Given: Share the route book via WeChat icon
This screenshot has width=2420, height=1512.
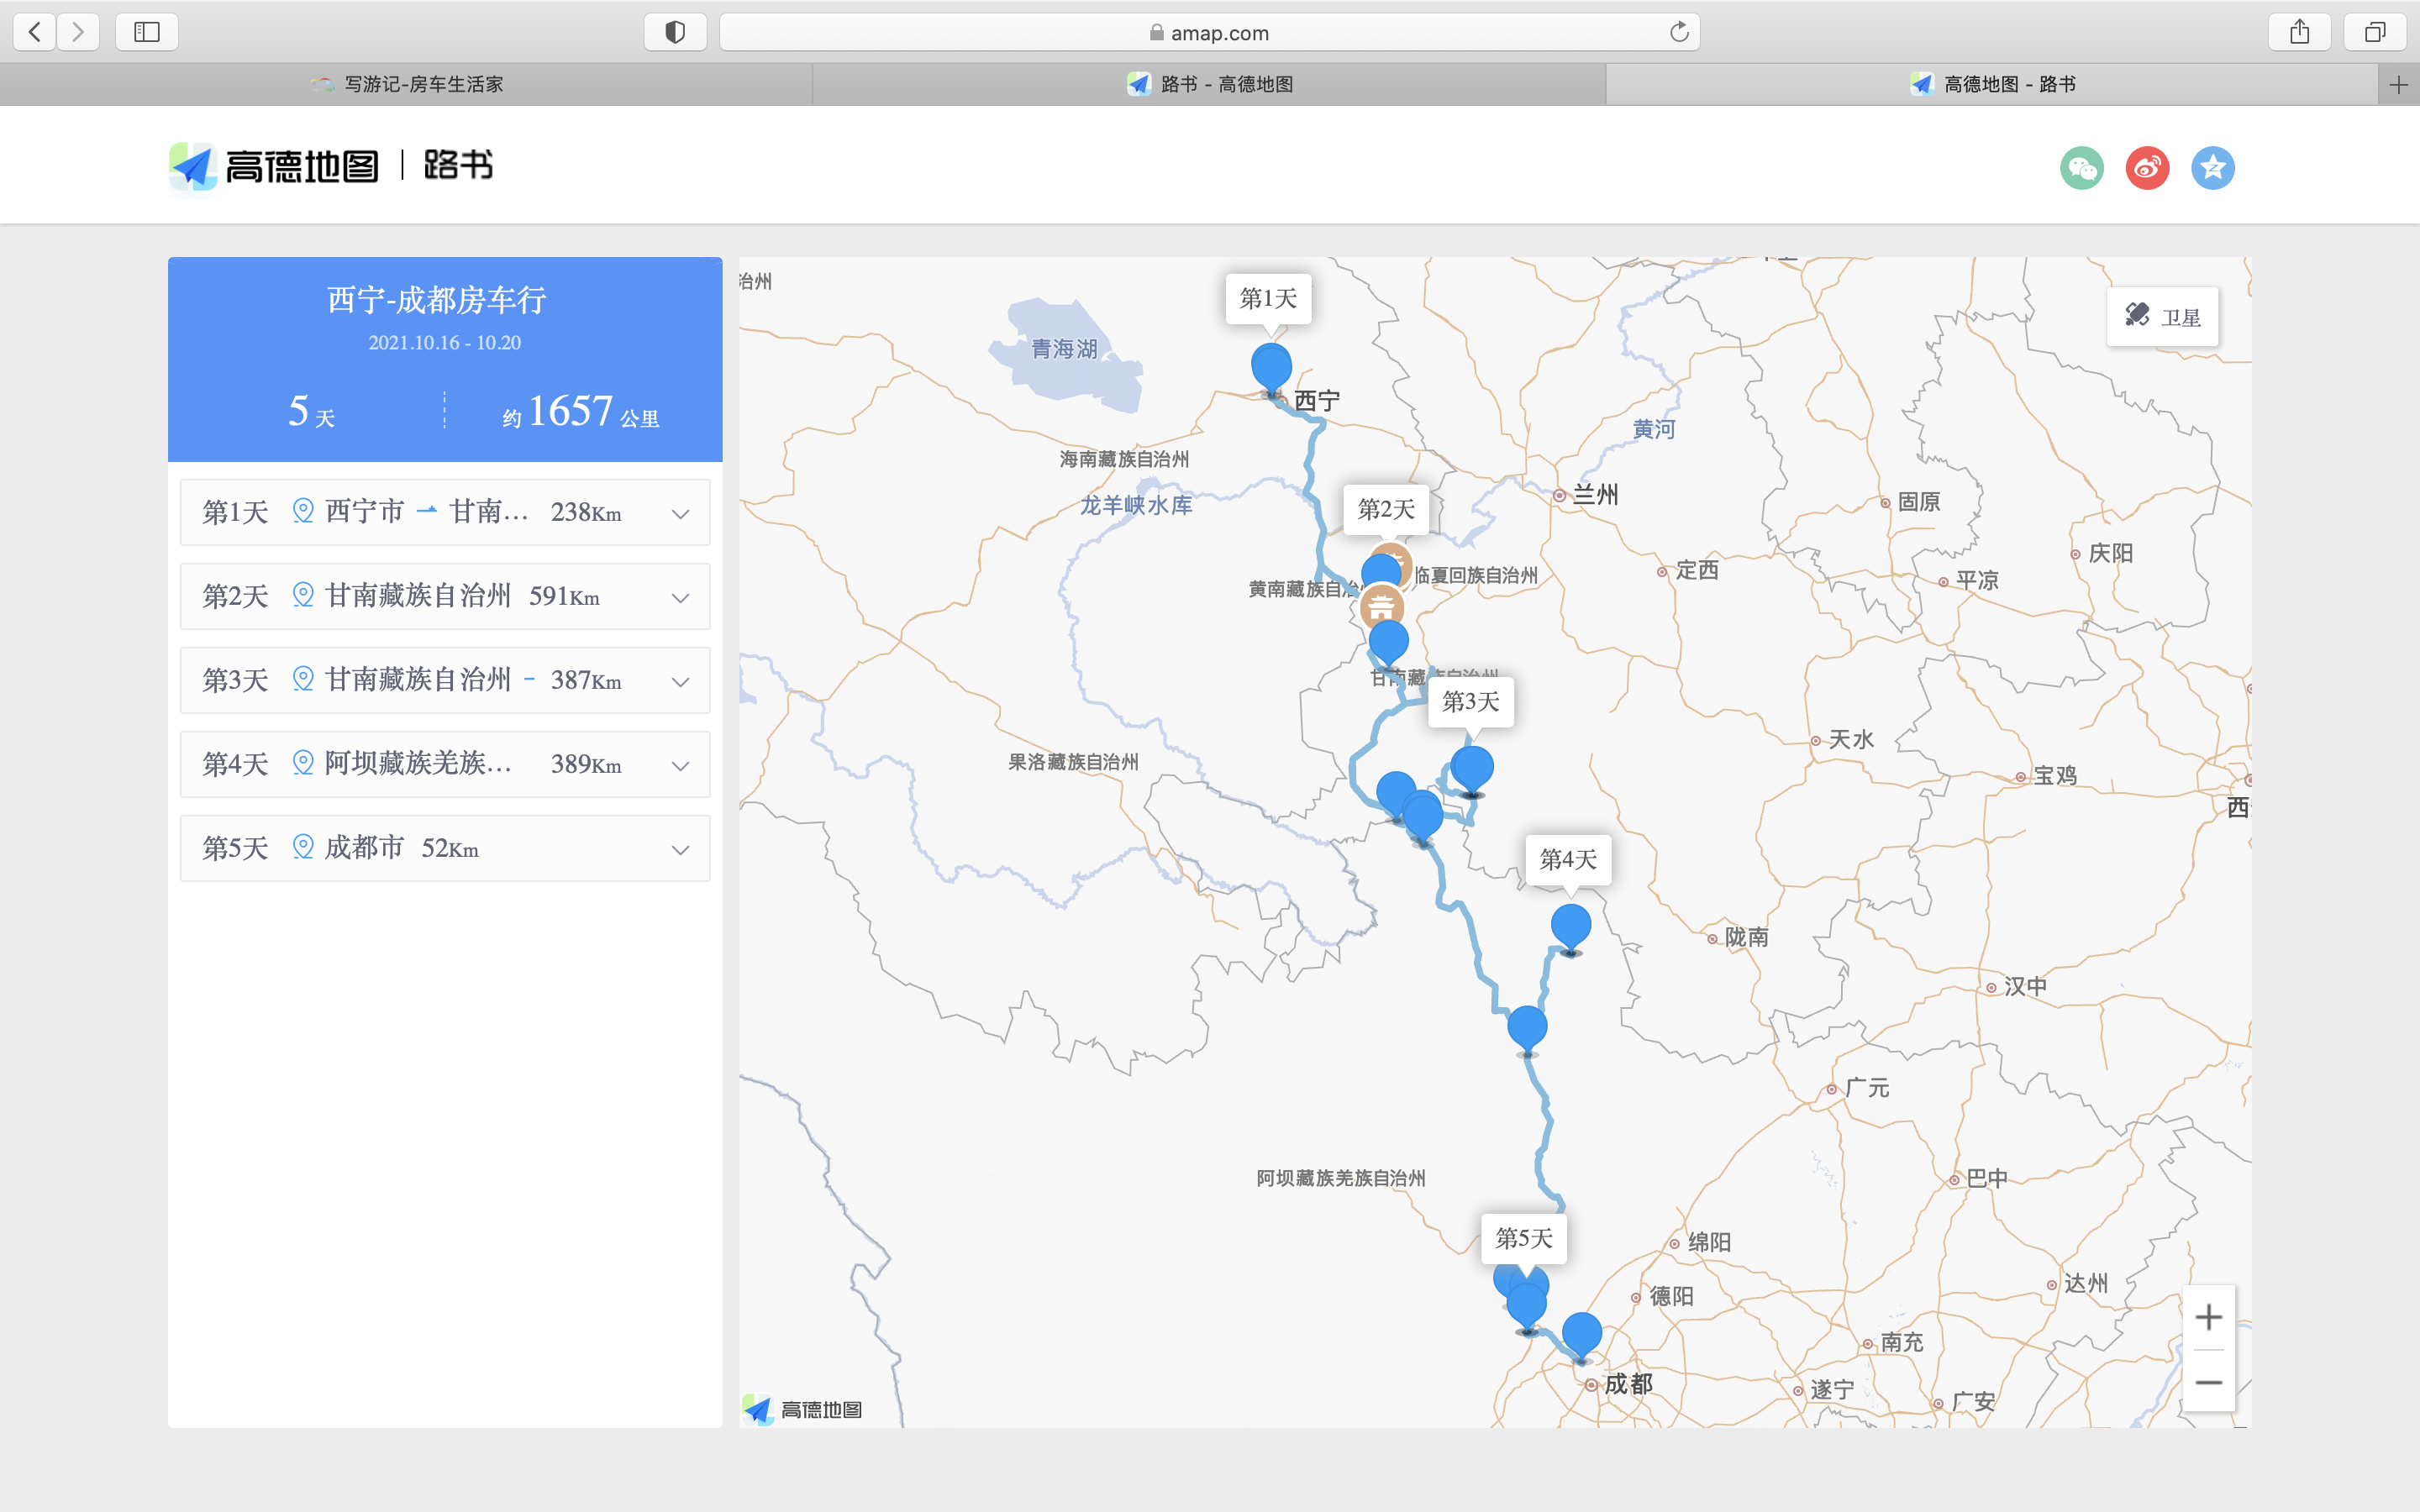Looking at the screenshot, I should coord(2082,167).
